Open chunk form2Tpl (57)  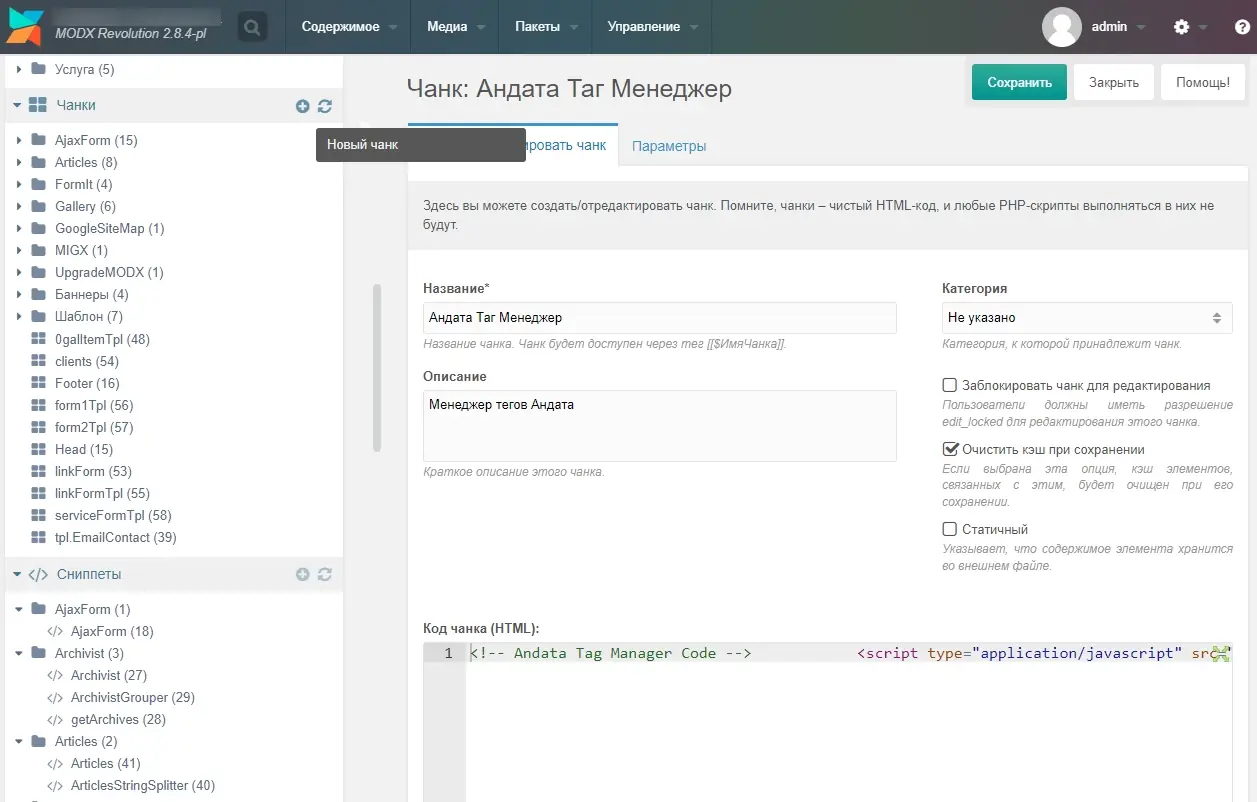pyautogui.click(x=94, y=427)
